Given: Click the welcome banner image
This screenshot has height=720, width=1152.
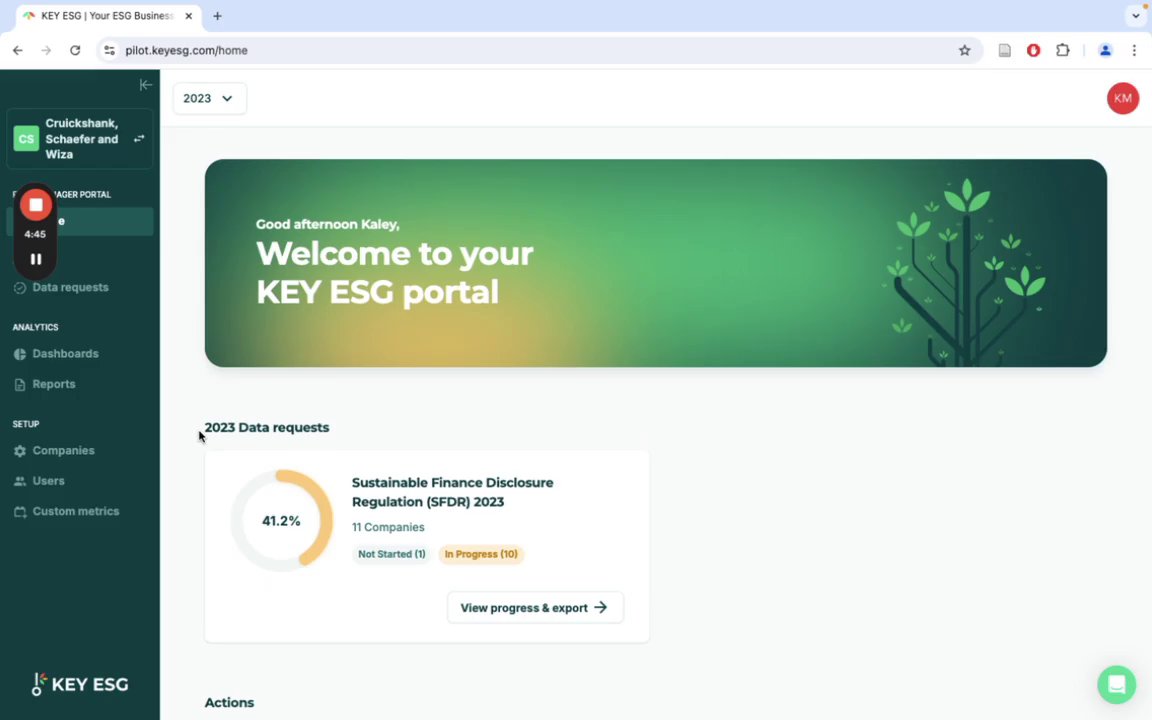Looking at the screenshot, I should (655, 263).
